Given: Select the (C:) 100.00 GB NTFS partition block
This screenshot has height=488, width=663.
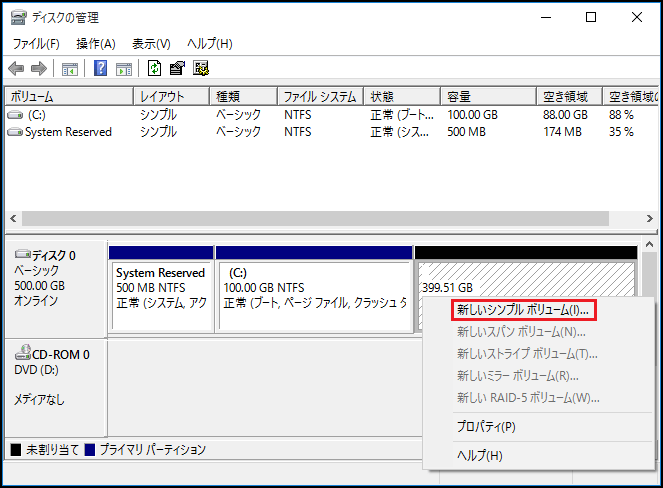Looking at the screenshot, I should 314,296.
